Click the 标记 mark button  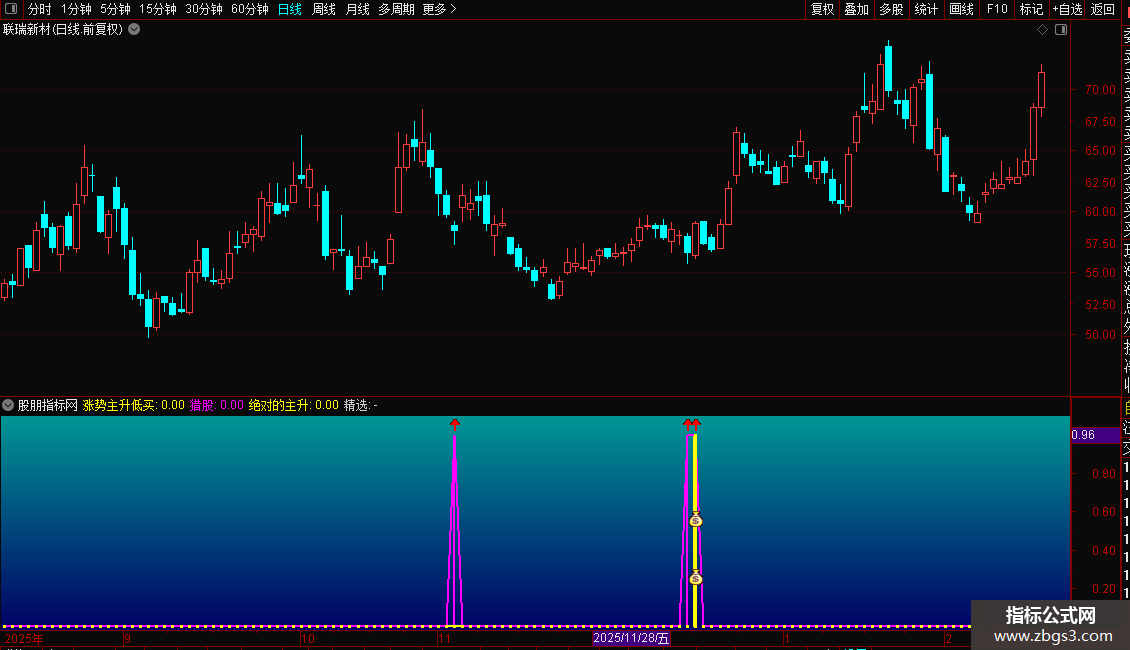coord(1031,9)
